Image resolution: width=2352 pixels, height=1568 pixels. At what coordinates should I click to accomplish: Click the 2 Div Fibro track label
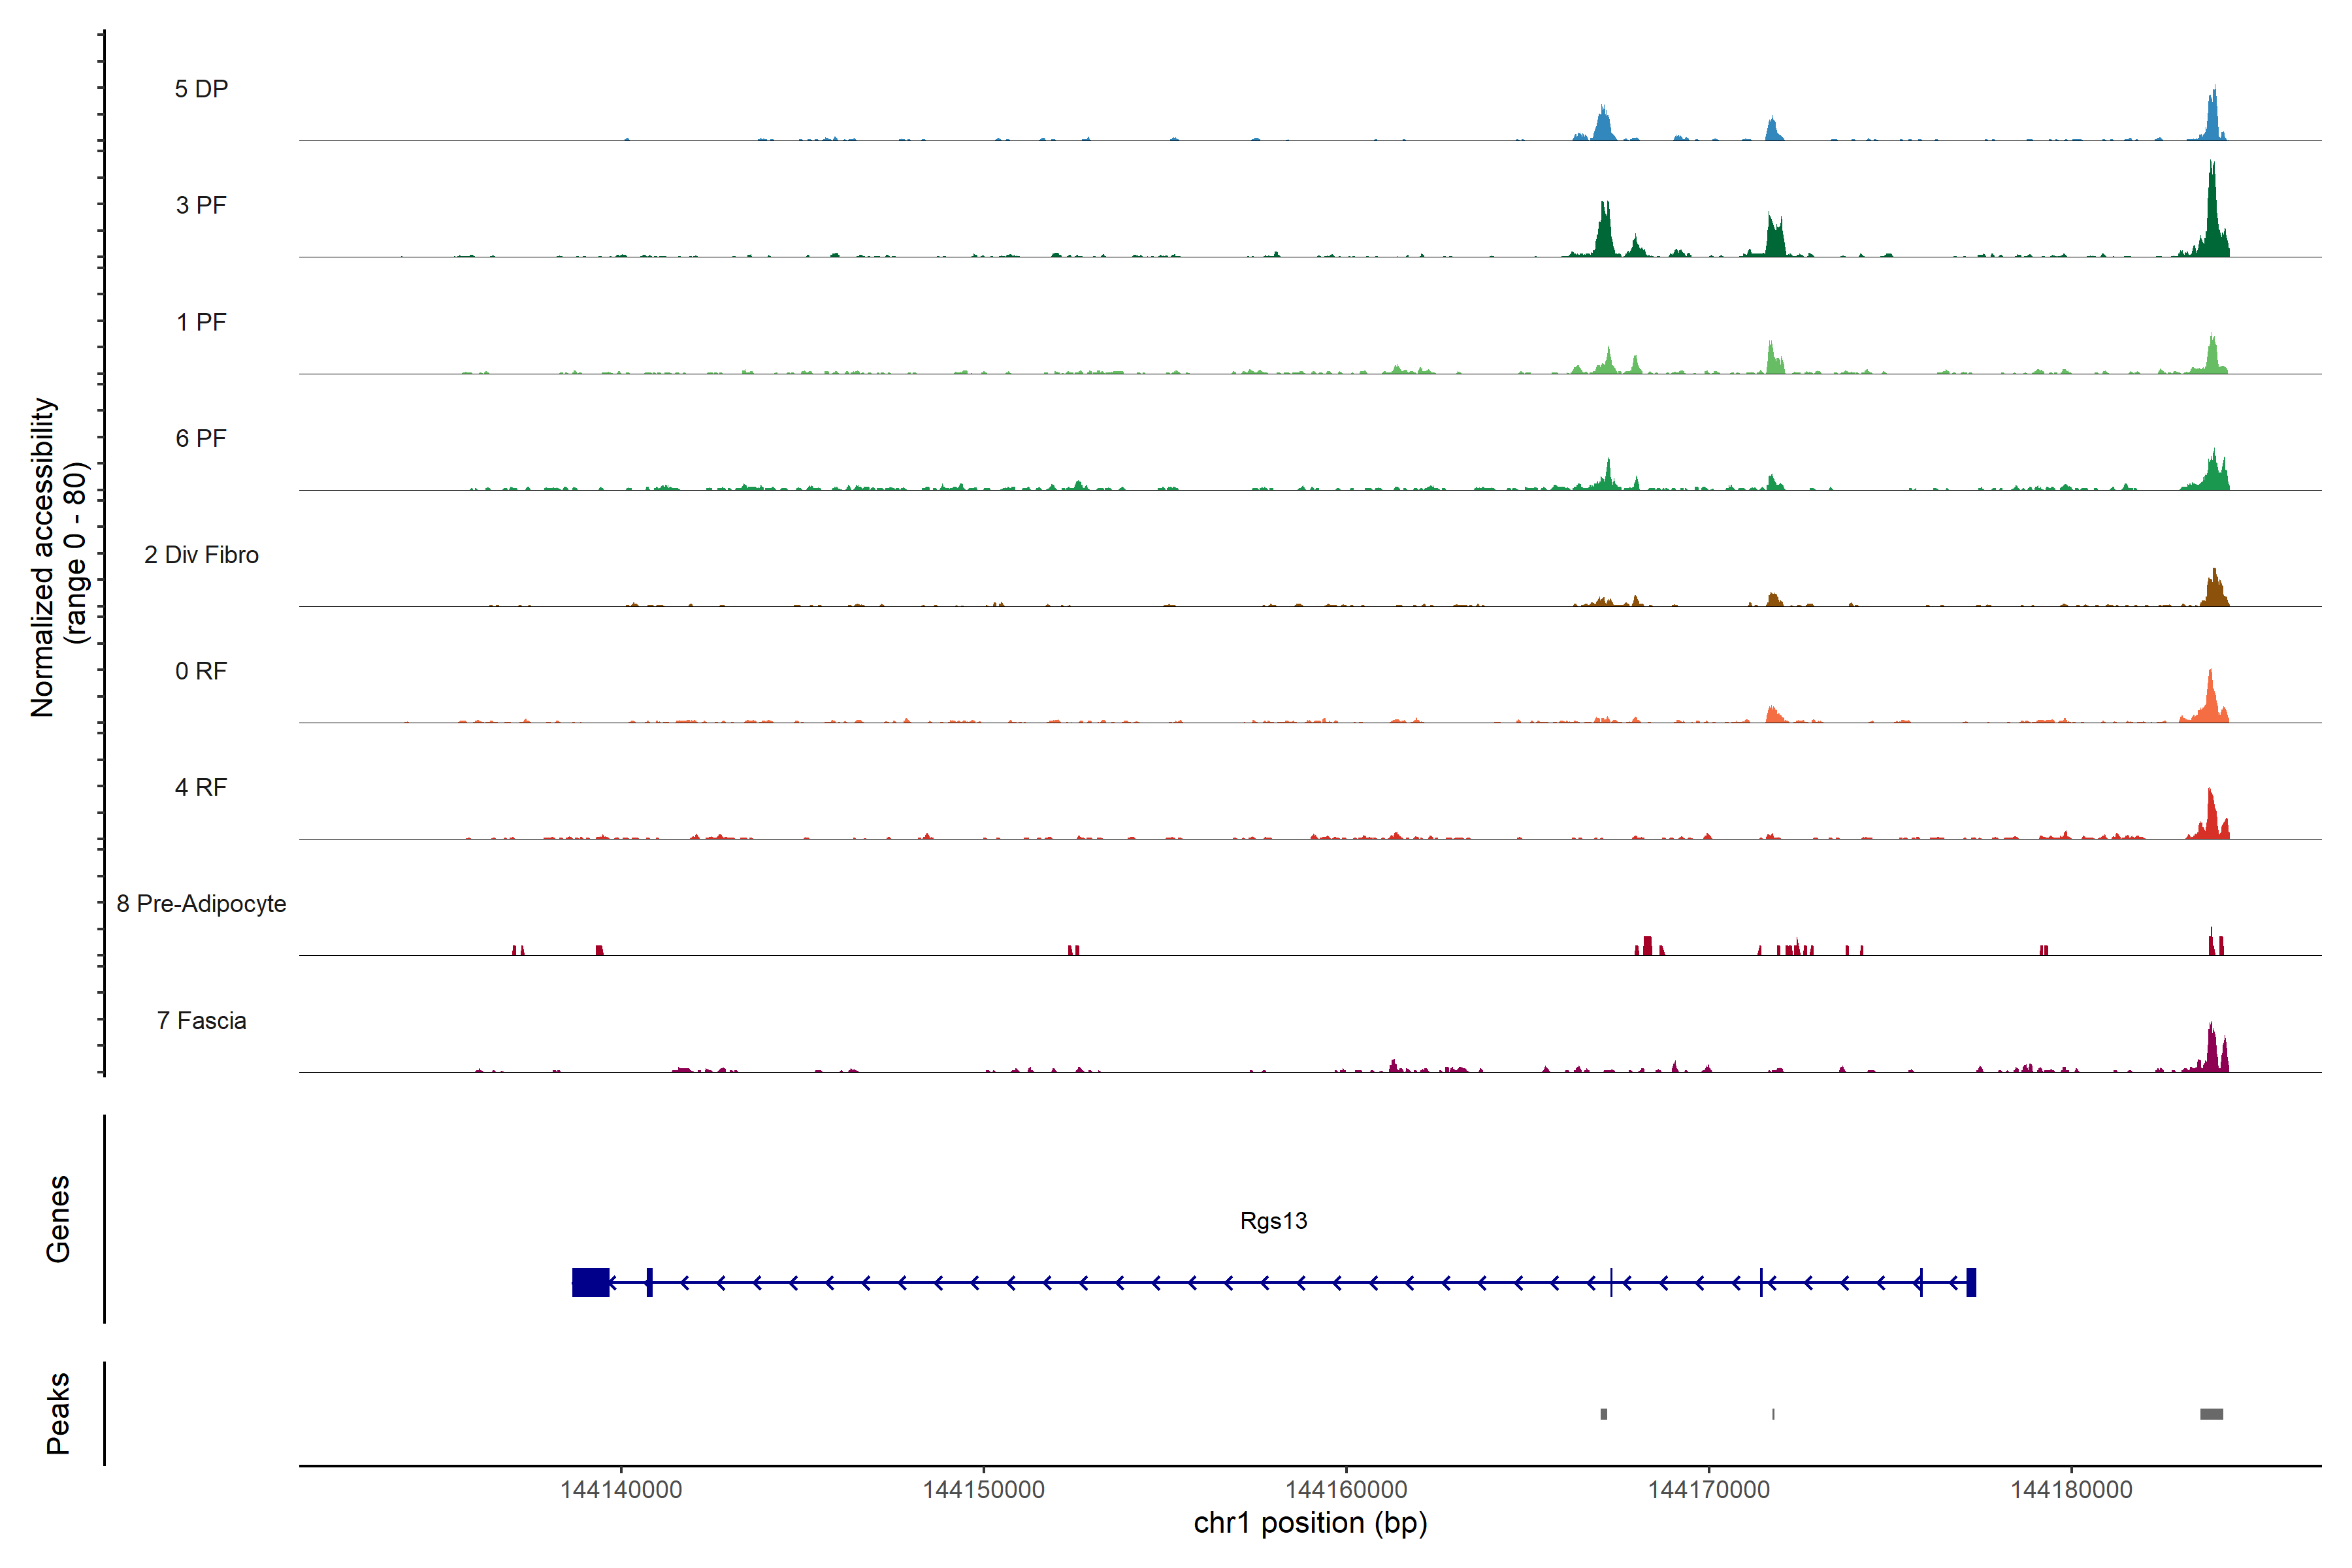pyautogui.click(x=201, y=555)
